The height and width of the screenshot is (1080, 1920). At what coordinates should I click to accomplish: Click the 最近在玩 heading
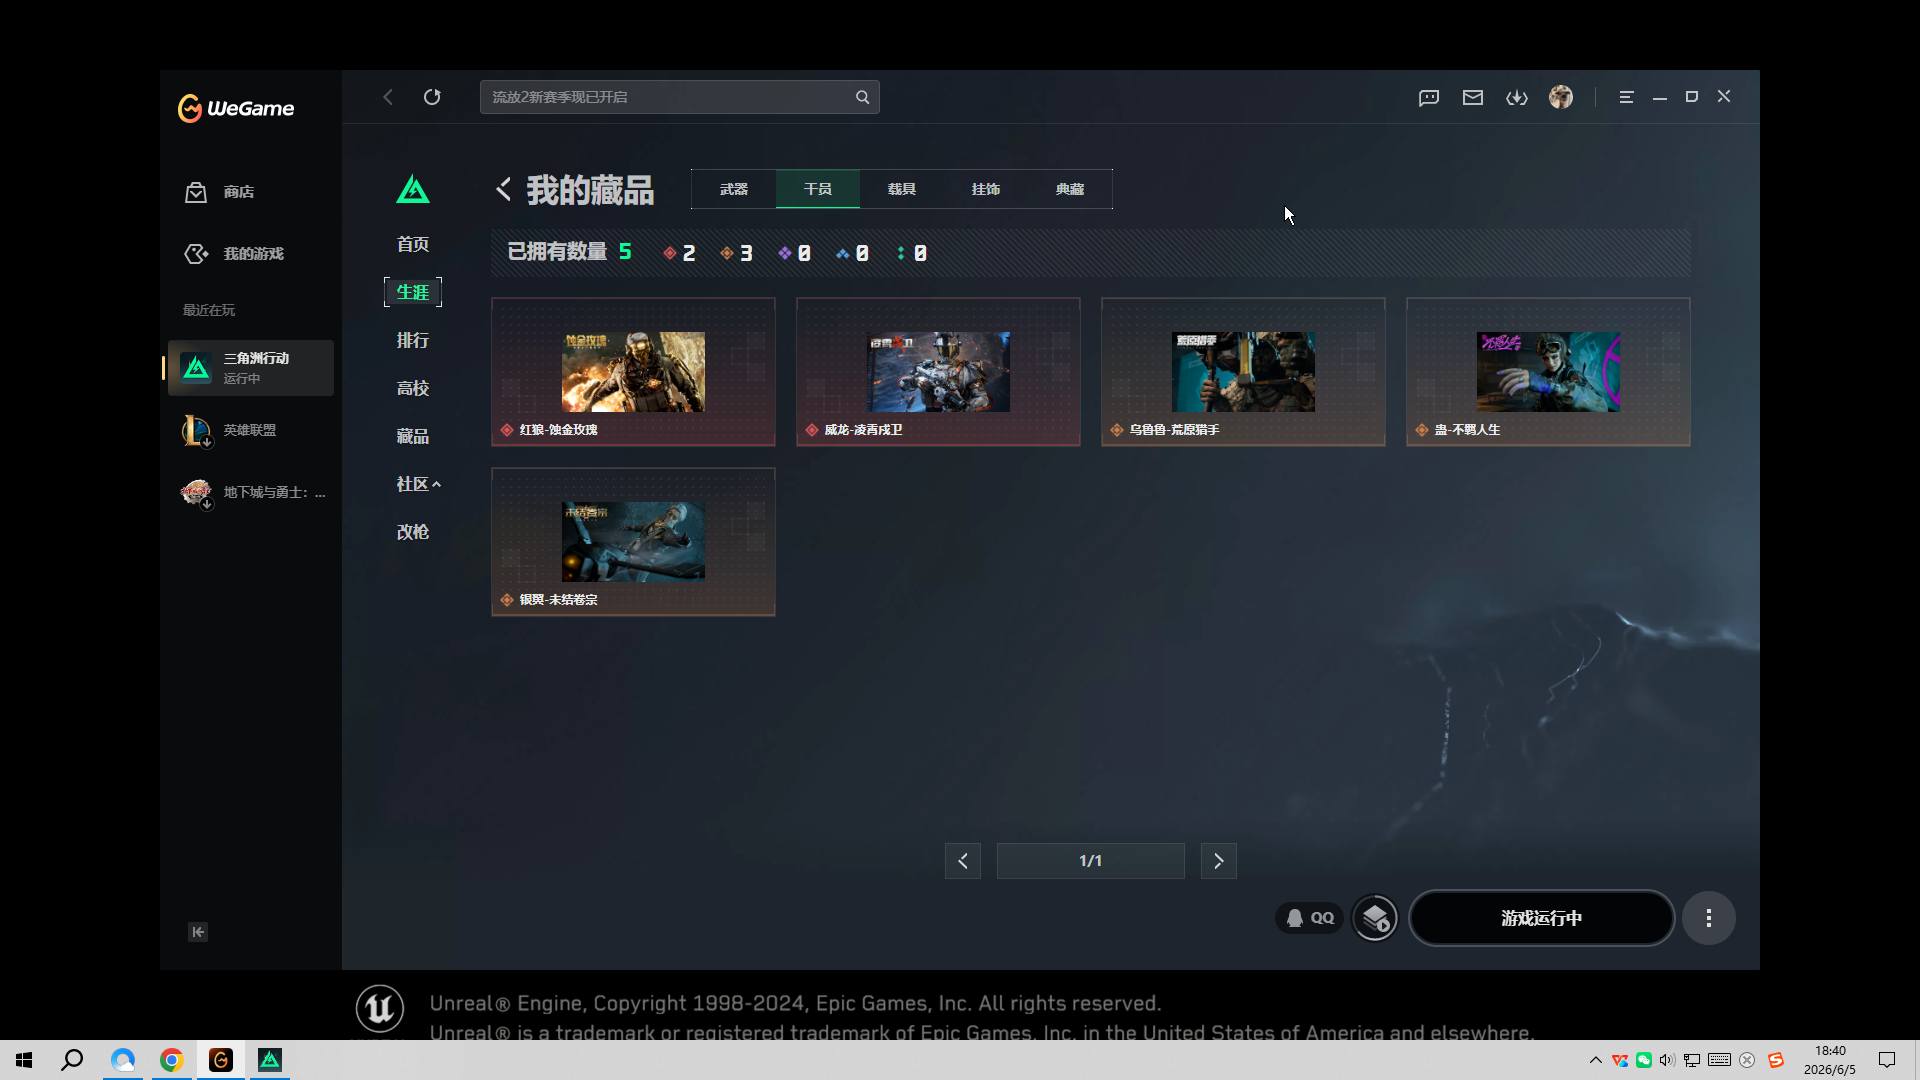click(209, 310)
